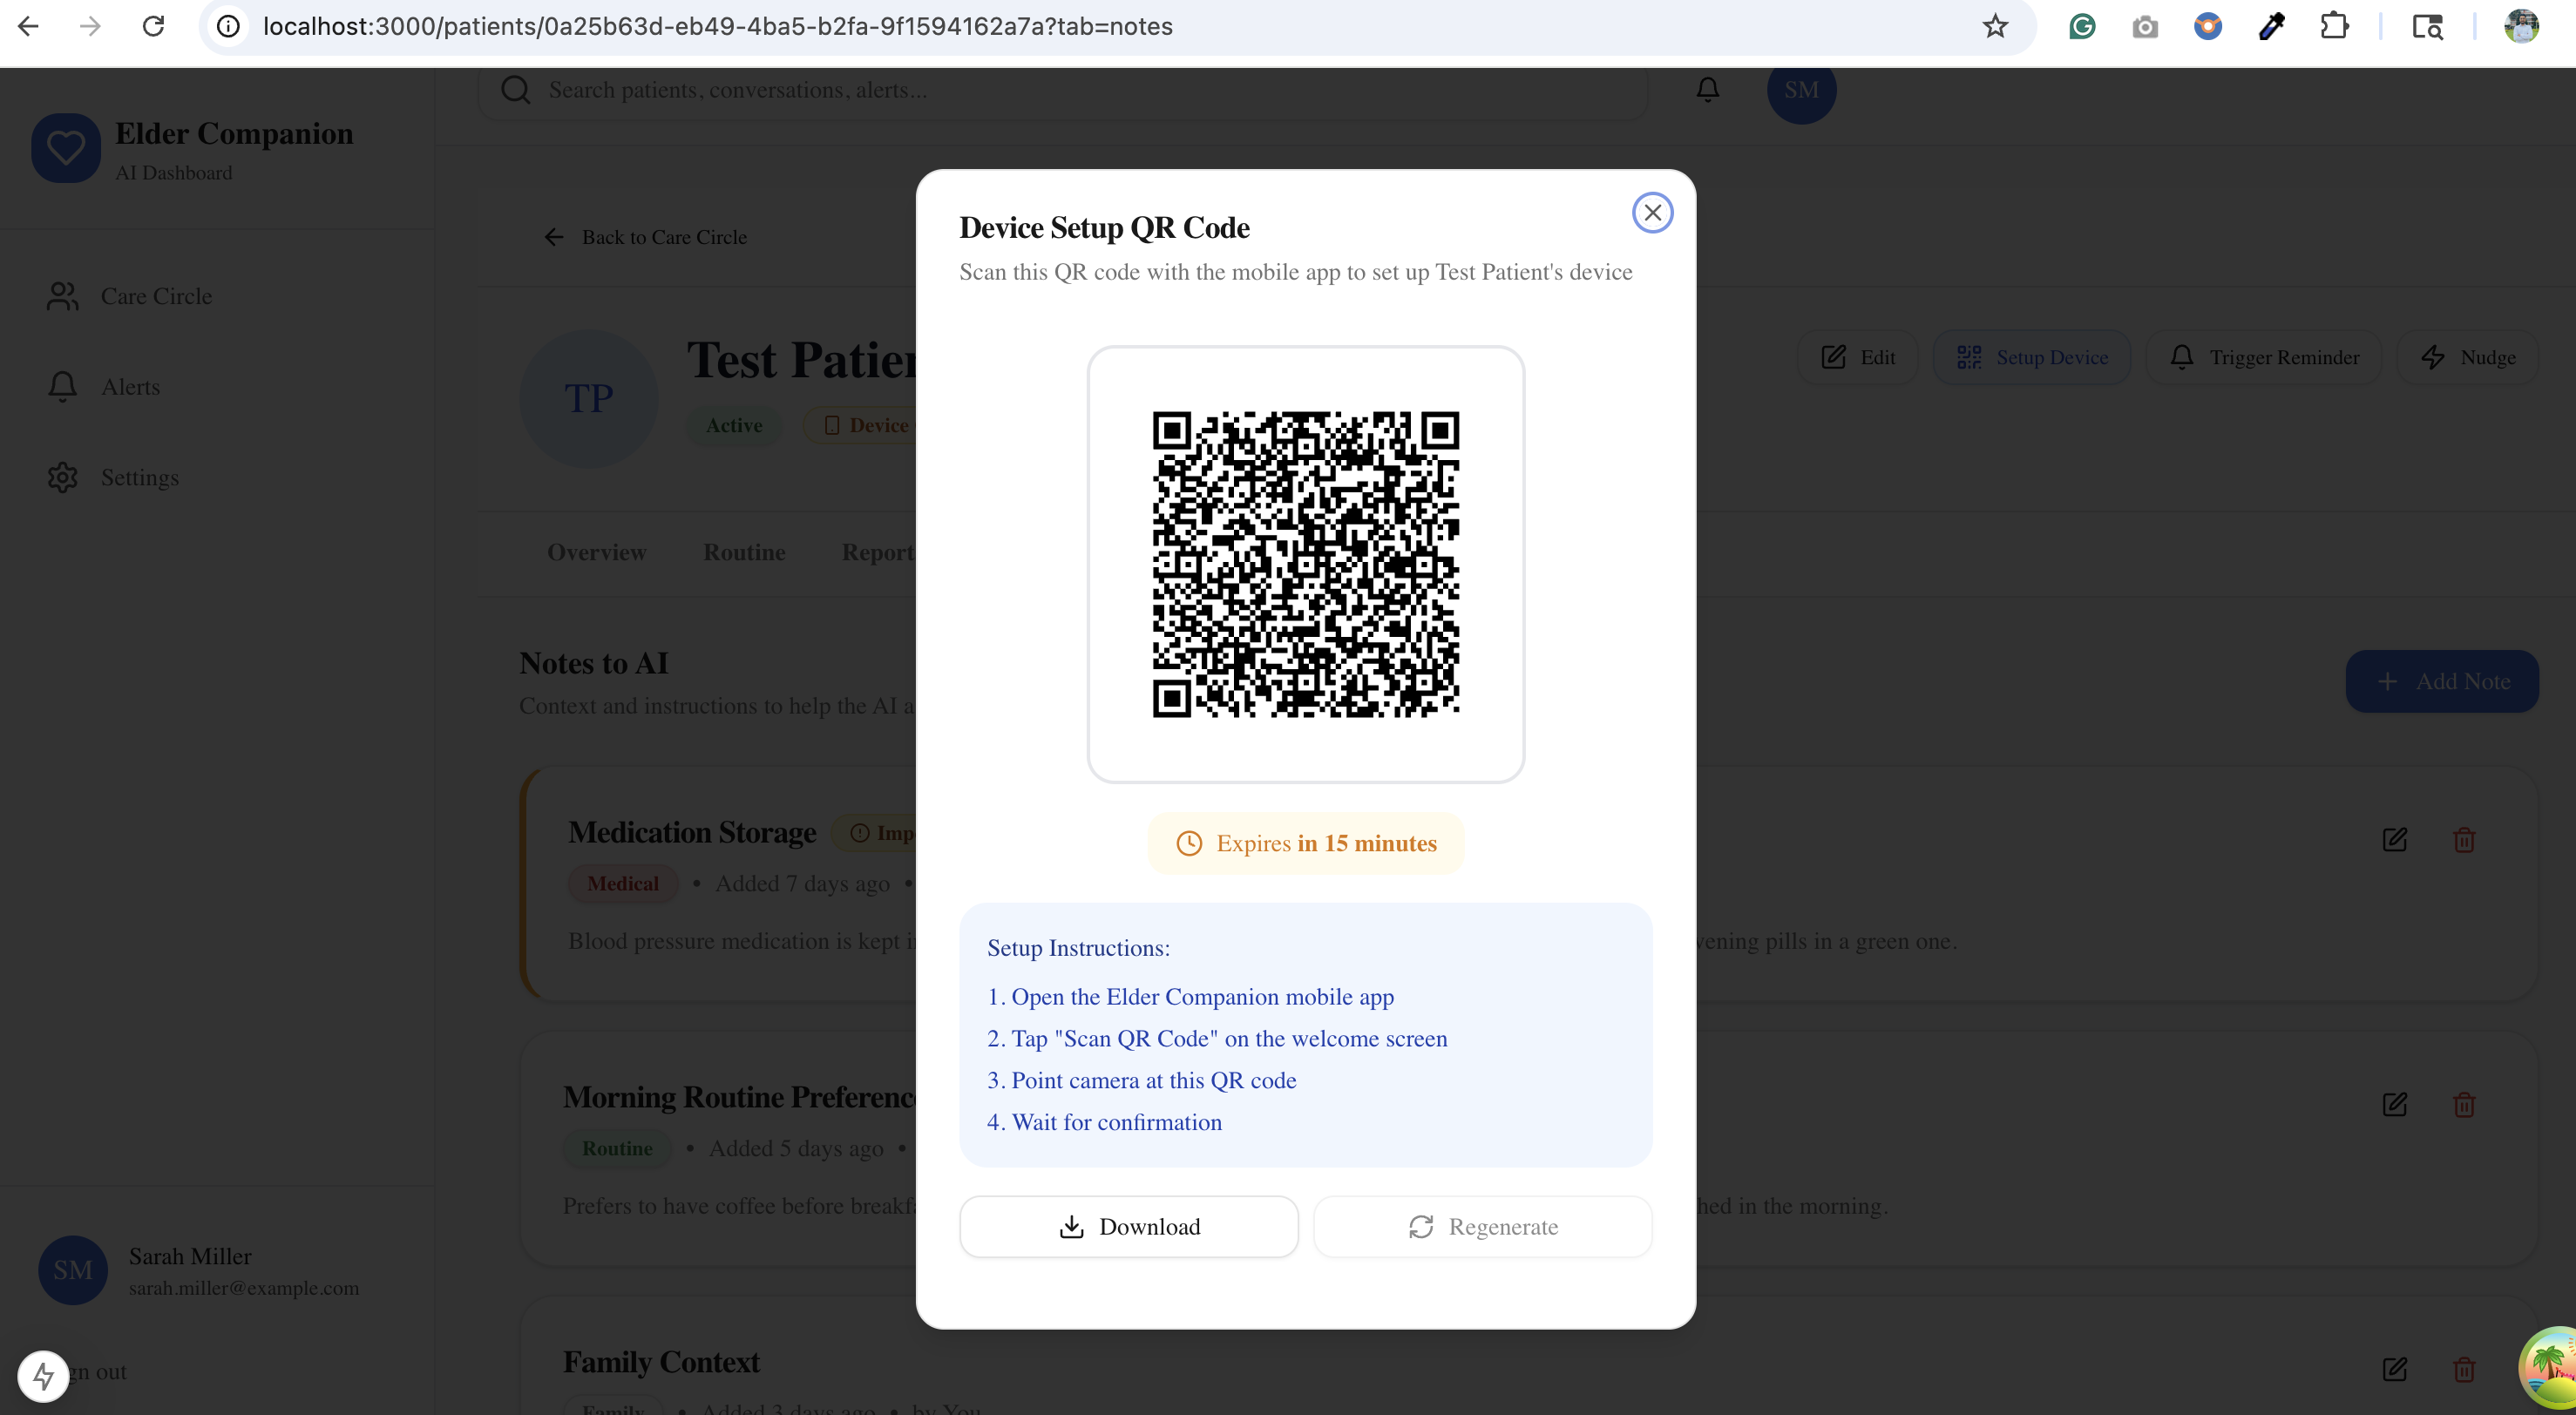Open Care Circle in the sidebar
The width and height of the screenshot is (2576, 1415).
156,296
